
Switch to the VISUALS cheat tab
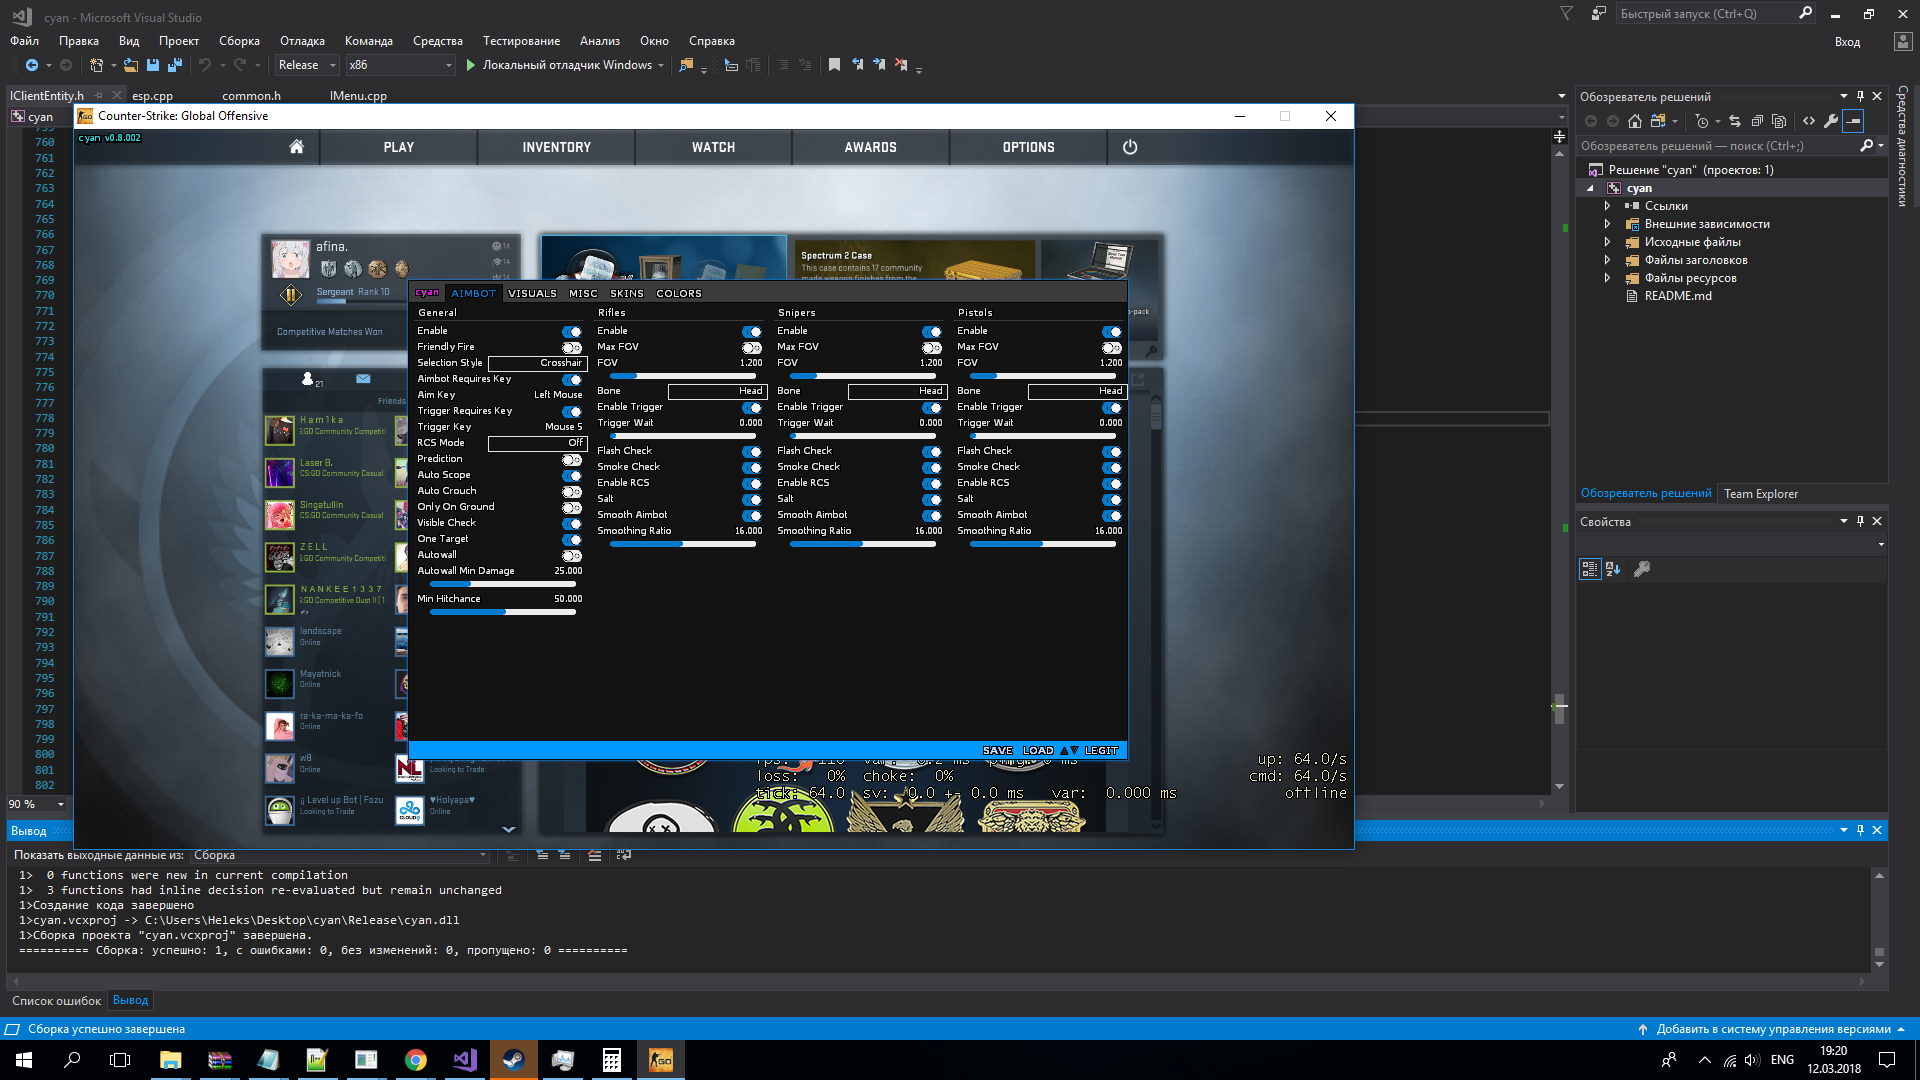click(532, 293)
